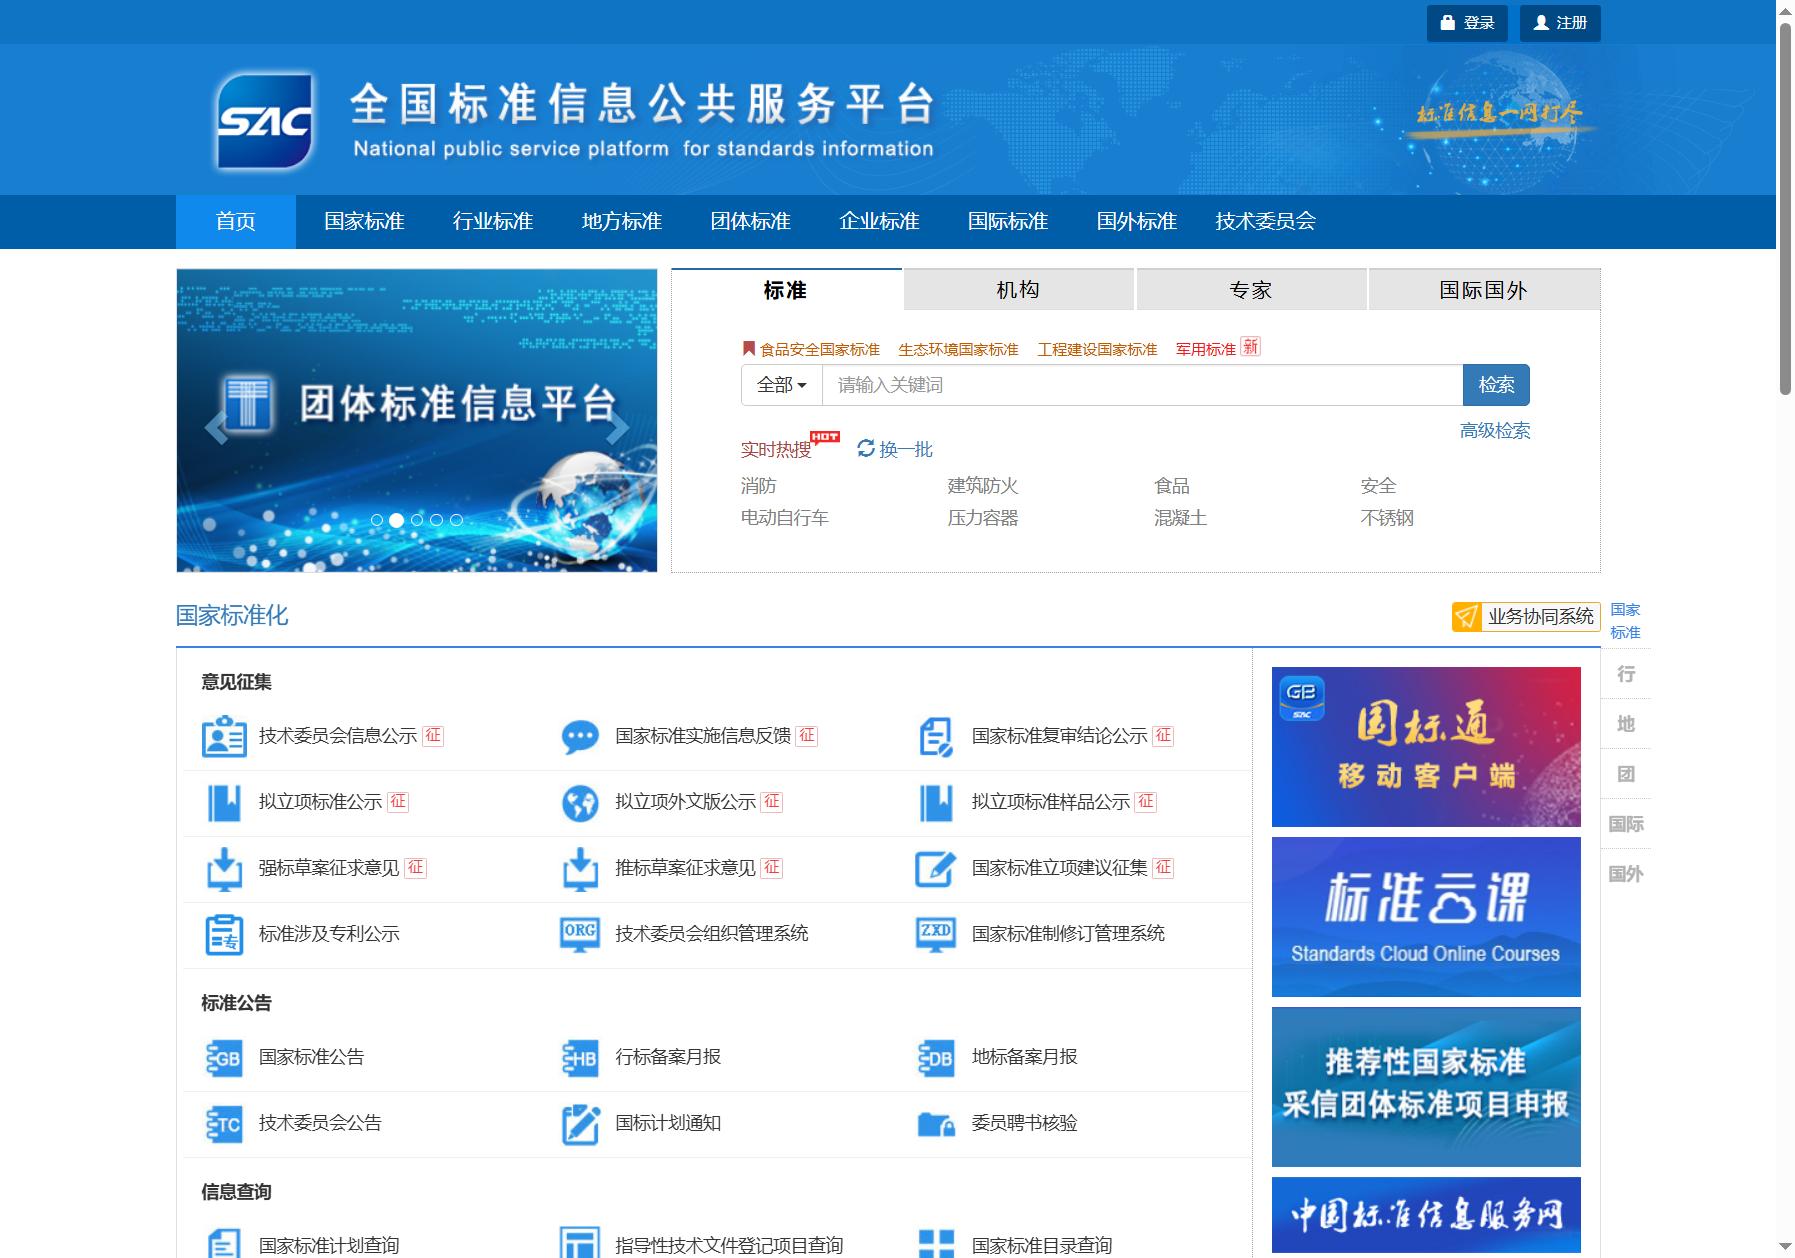Click the page vertical scrollbar thumb
Viewport: 1795px width, 1258px height.
coord(1785,210)
